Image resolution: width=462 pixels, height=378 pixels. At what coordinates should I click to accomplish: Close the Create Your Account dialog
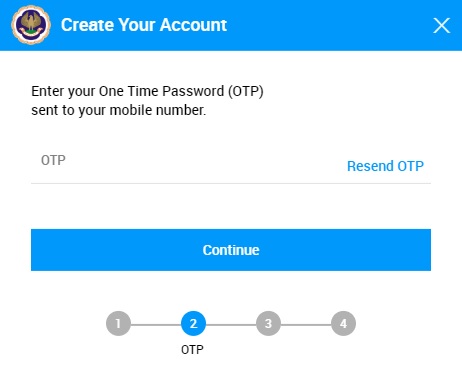coord(442,26)
